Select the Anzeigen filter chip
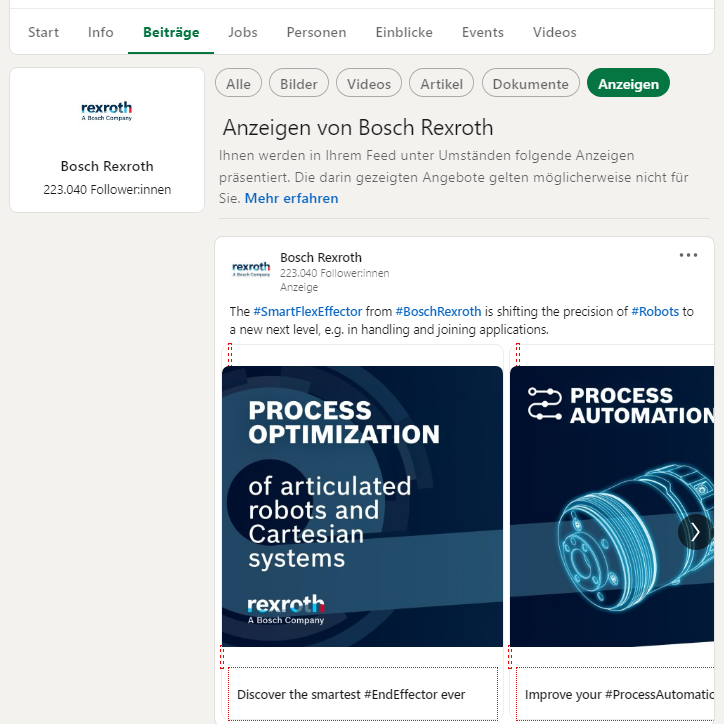The width and height of the screenshot is (724, 724). [x=628, y=84]
